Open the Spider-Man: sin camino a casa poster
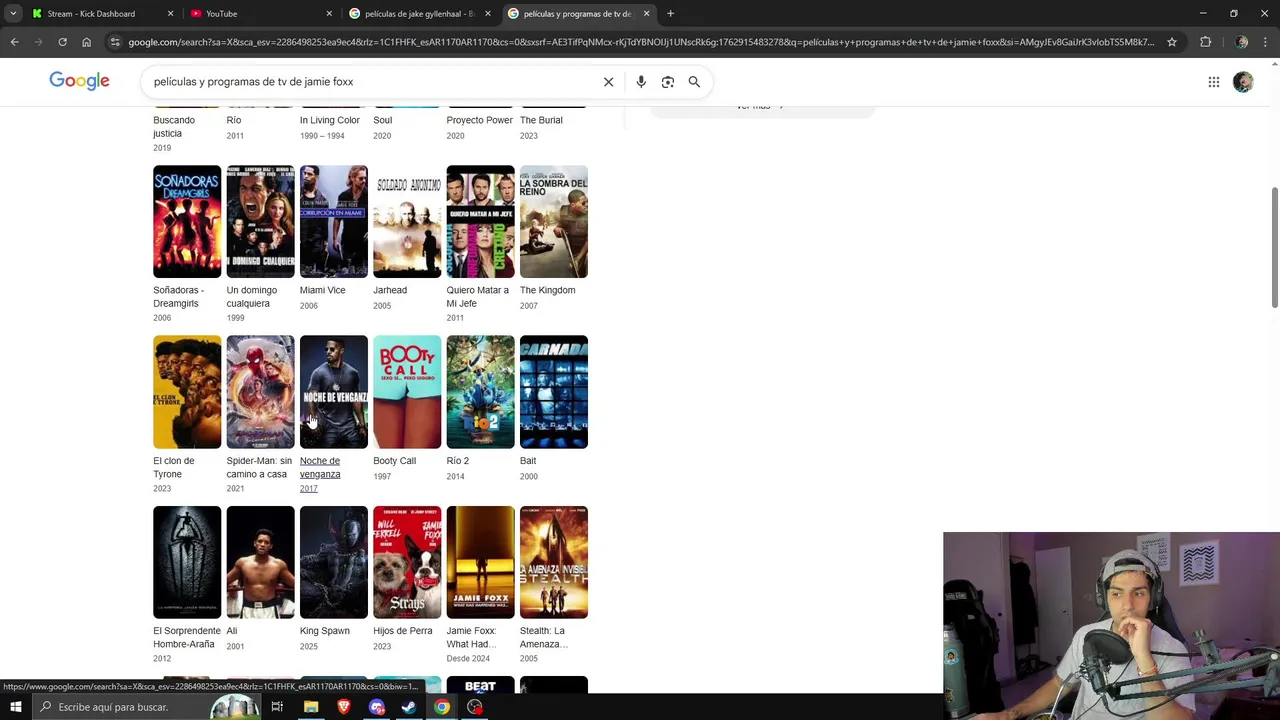This screenshot has height=720, width=1280. point(260,392)
